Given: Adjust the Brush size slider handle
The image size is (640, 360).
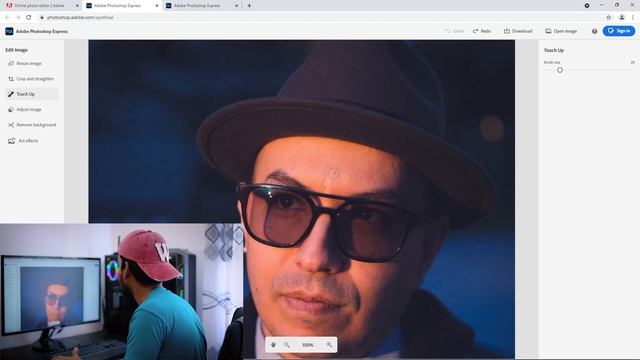Looking at the screenshot, I should tap(560, 70).
